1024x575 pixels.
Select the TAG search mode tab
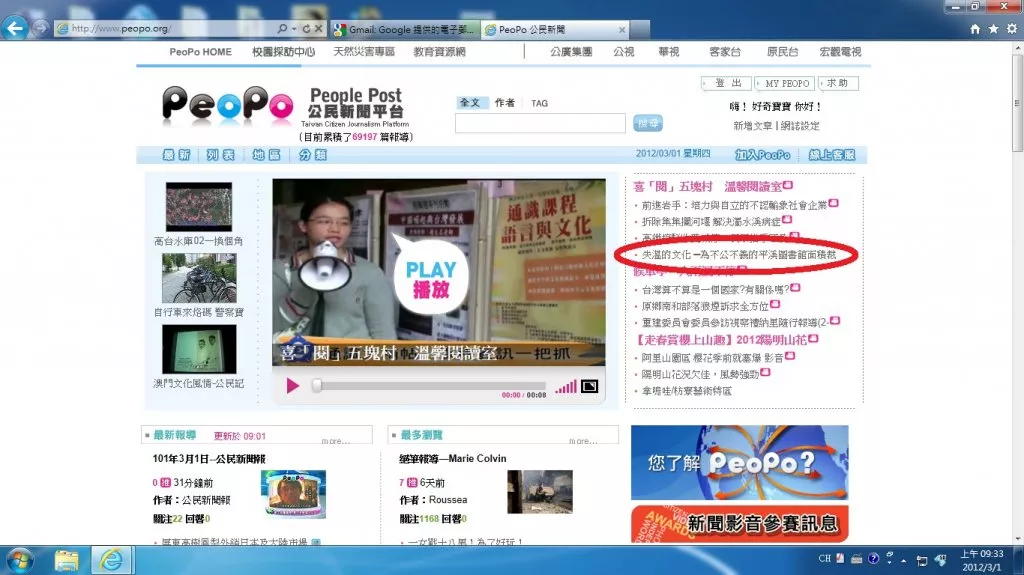(539, 103)
